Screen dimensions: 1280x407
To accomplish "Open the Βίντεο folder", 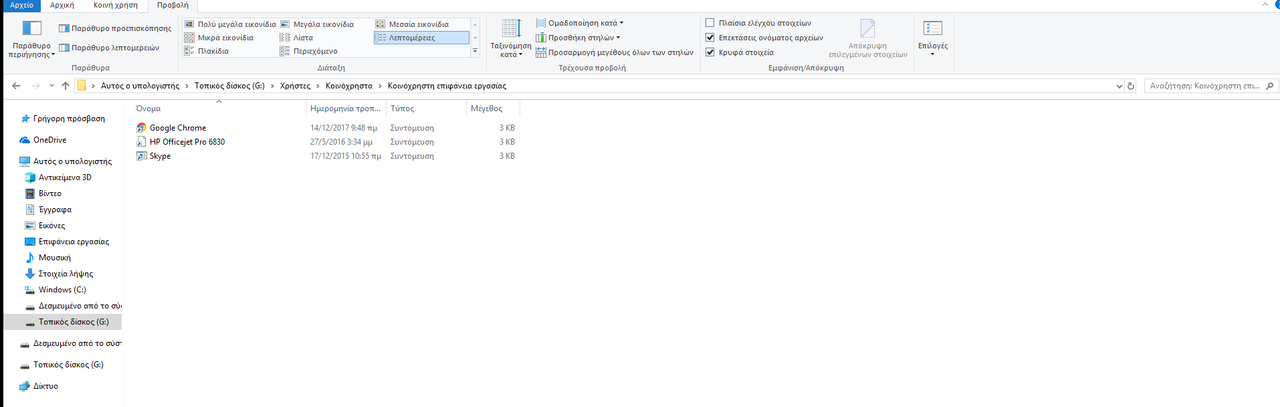I will (x=43, y=193).
